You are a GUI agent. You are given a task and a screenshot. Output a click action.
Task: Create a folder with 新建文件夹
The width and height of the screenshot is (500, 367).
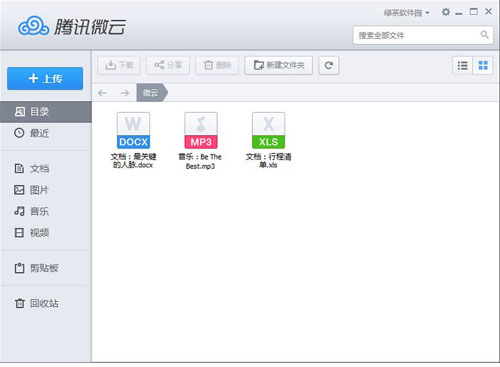click(279, 65)
